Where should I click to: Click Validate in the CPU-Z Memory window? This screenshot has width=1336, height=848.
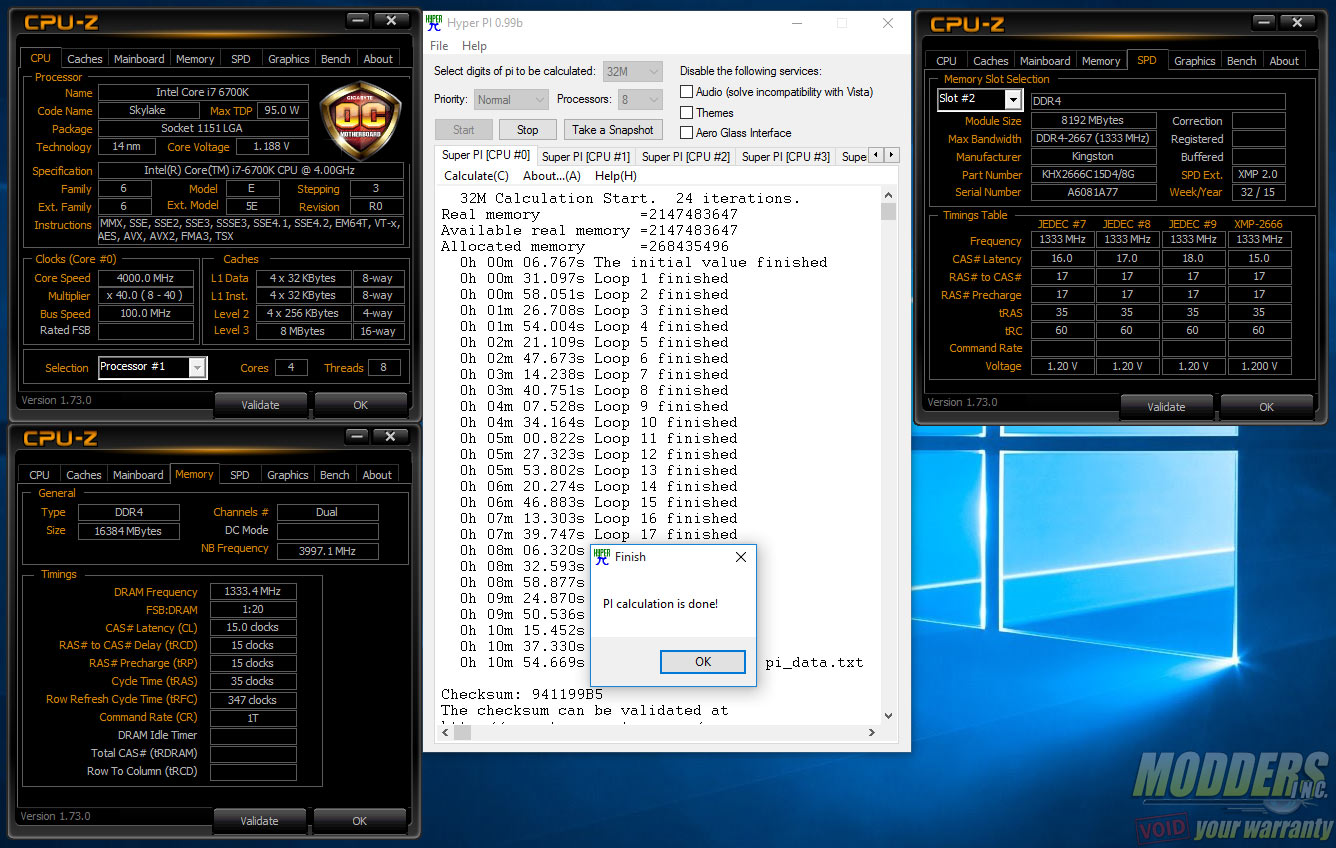[259, 821]
